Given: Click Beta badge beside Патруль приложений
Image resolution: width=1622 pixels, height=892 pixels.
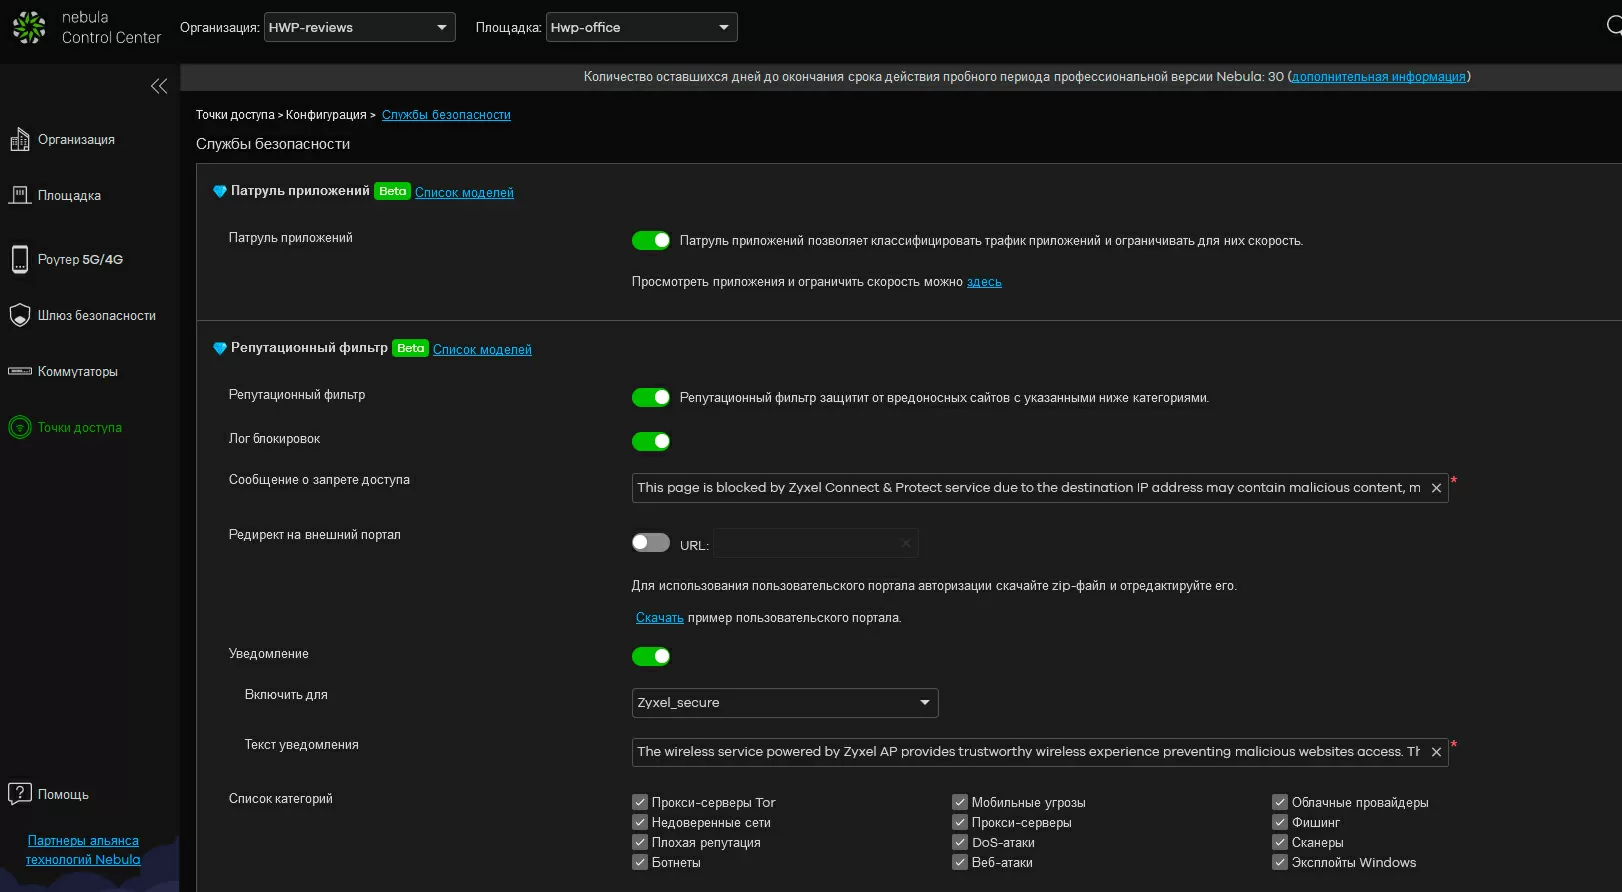Looking at the screenshot, I should [x=392, y=191].
